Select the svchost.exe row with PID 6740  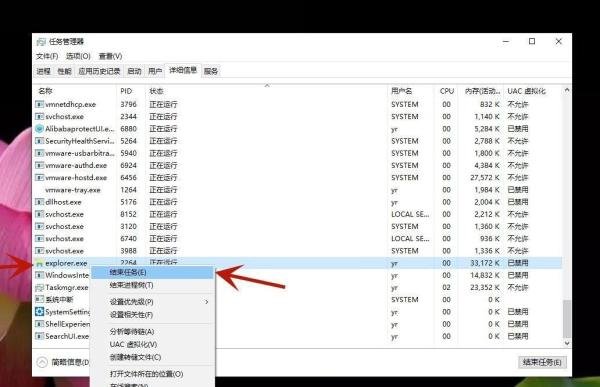click(298, 238)
